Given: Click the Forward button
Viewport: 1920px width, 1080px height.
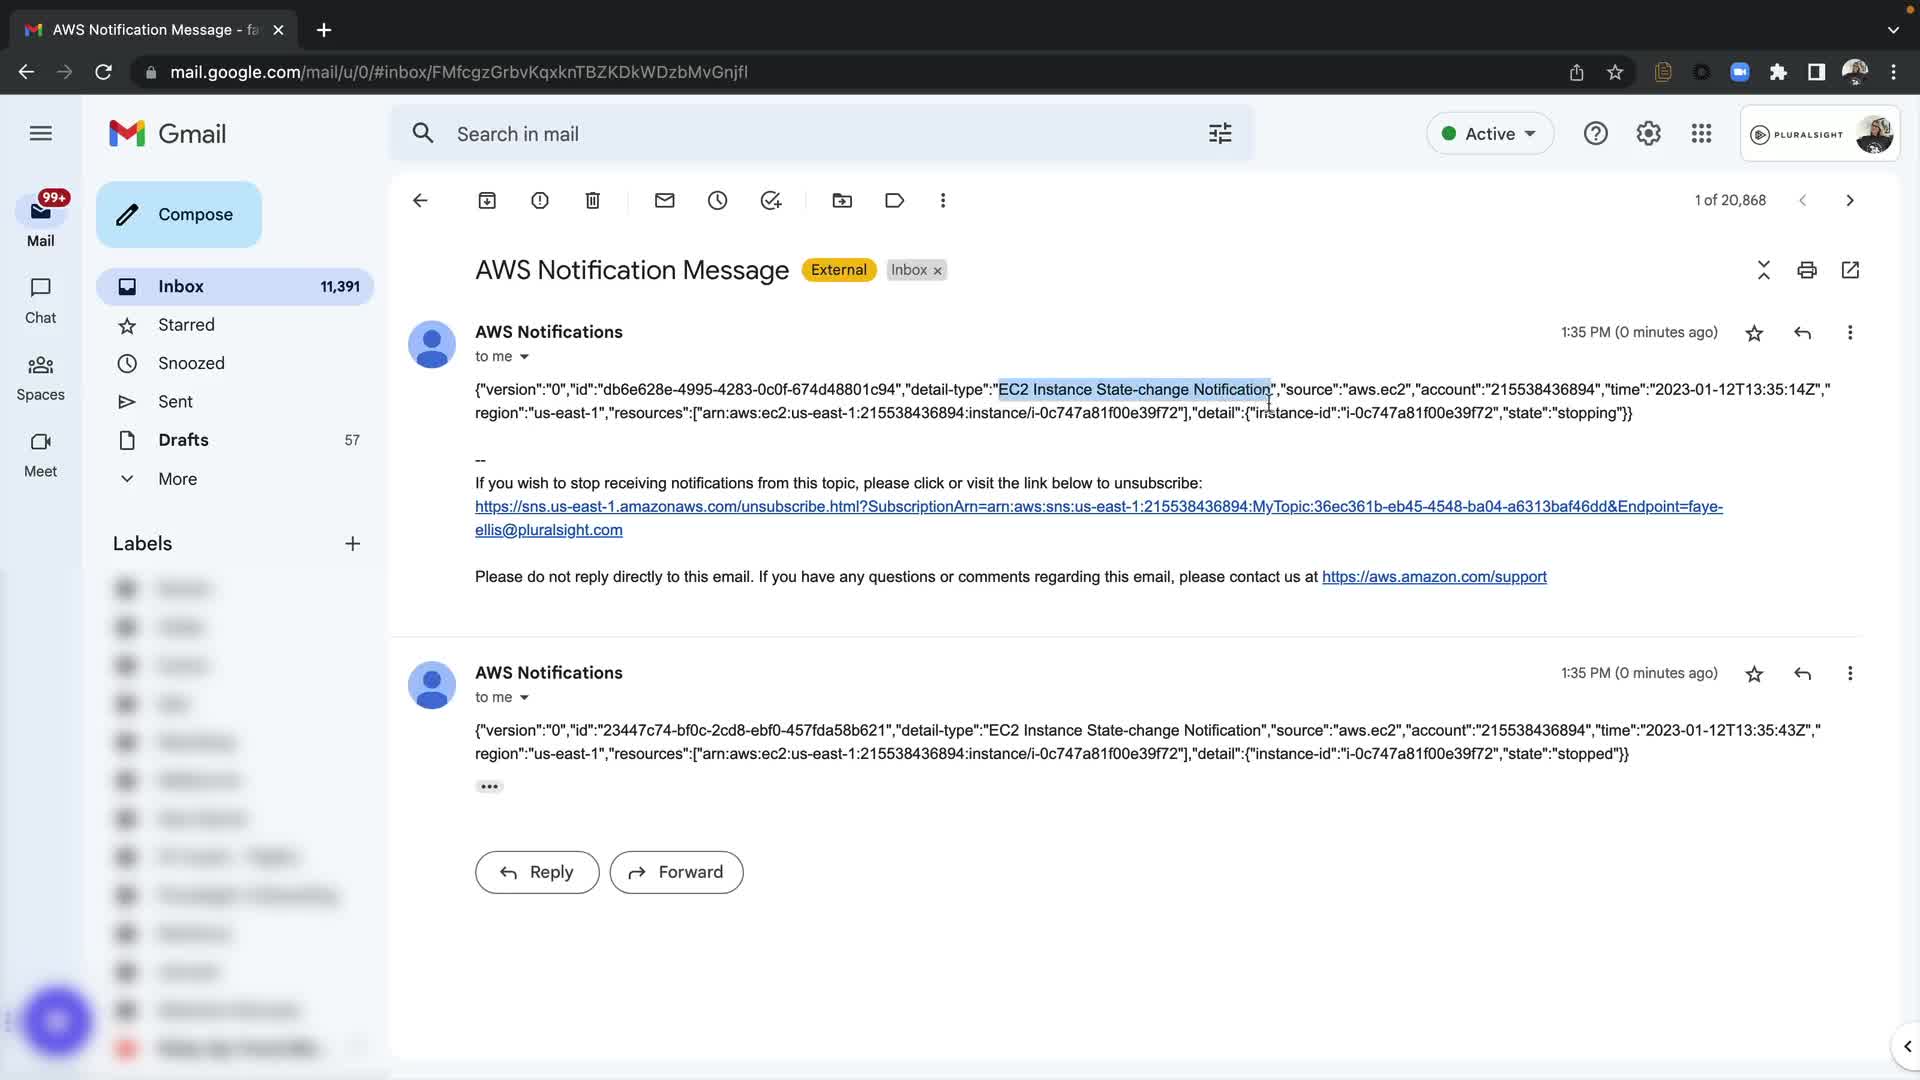Looking at the screenshot, I should tap(676, 872).
